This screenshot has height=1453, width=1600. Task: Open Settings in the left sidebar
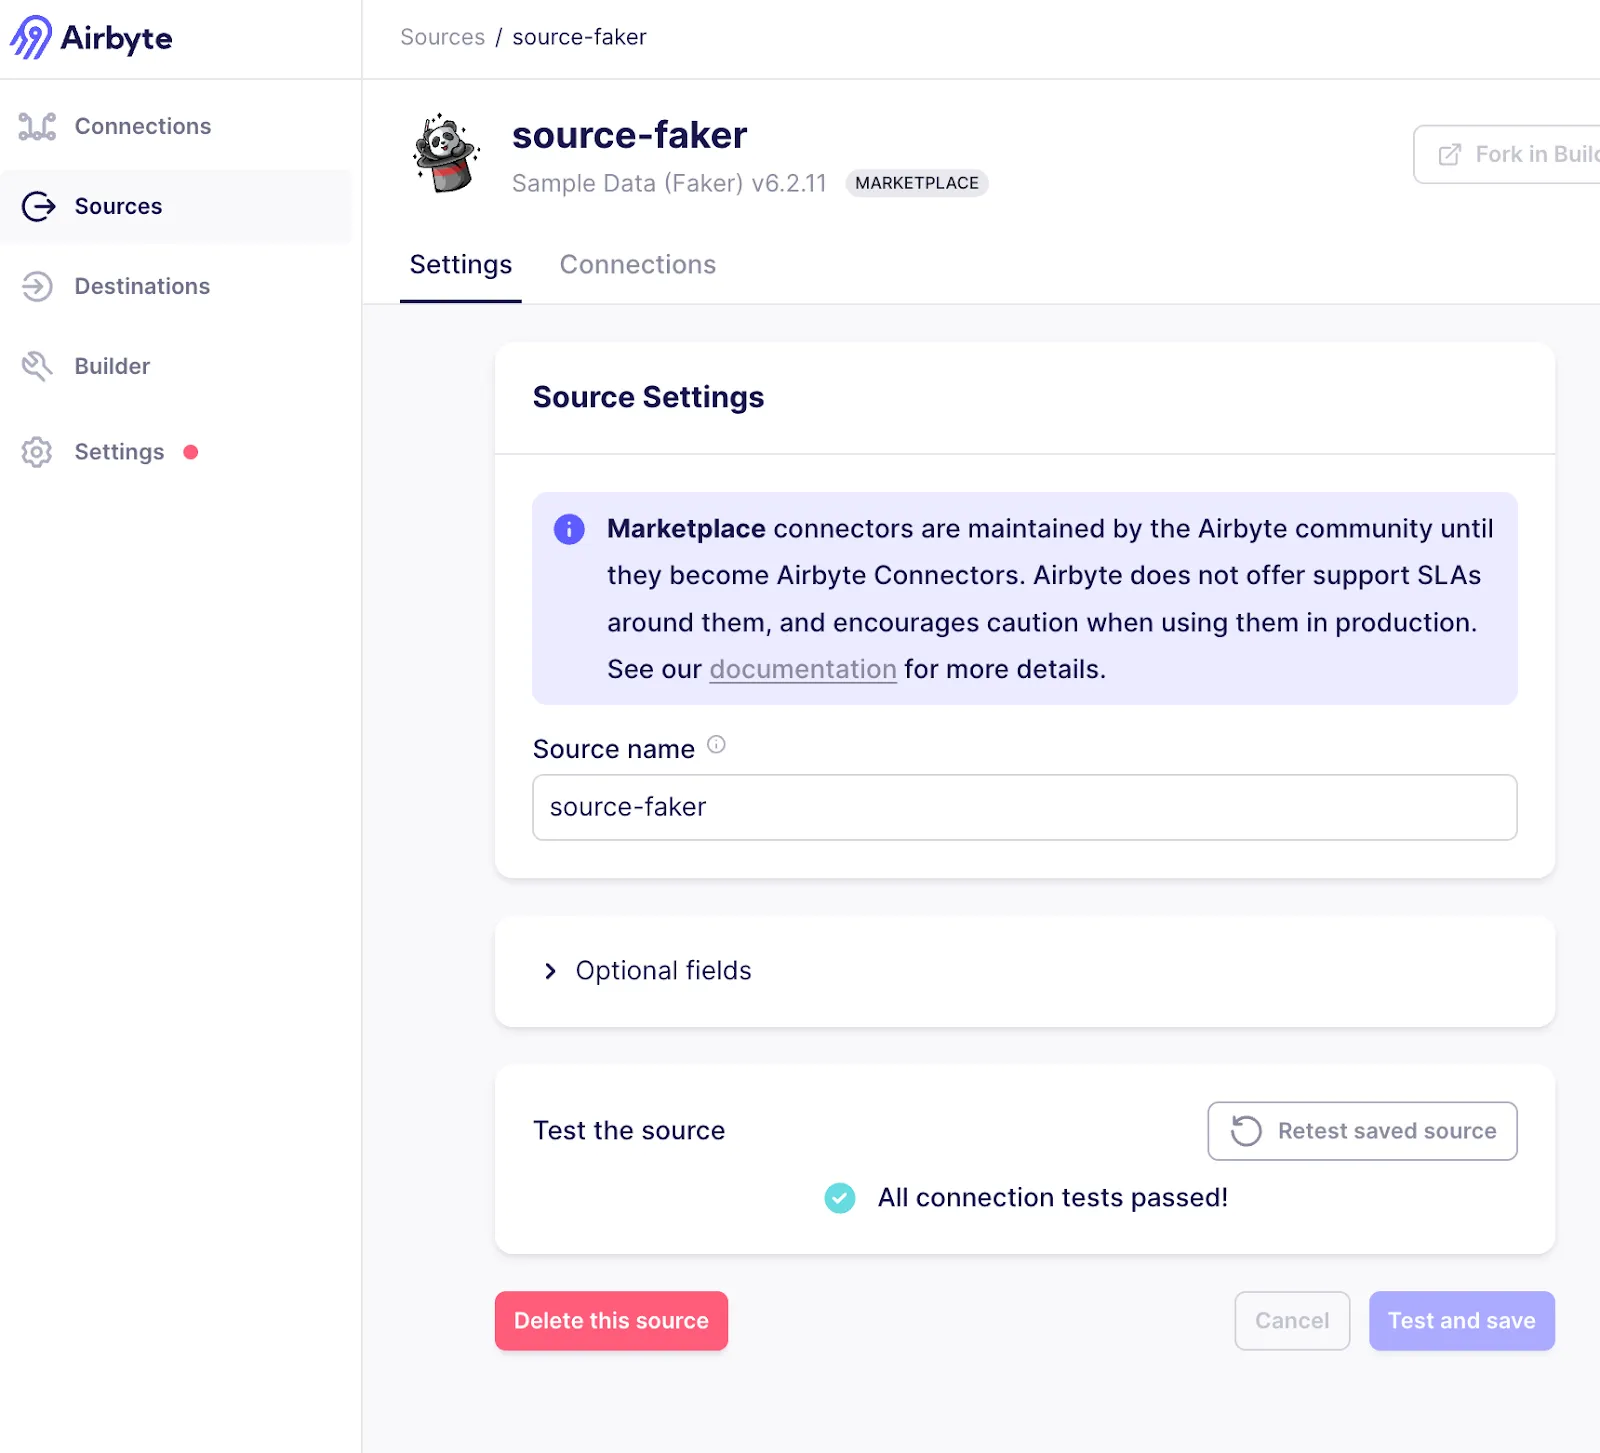tap(176, 452)
